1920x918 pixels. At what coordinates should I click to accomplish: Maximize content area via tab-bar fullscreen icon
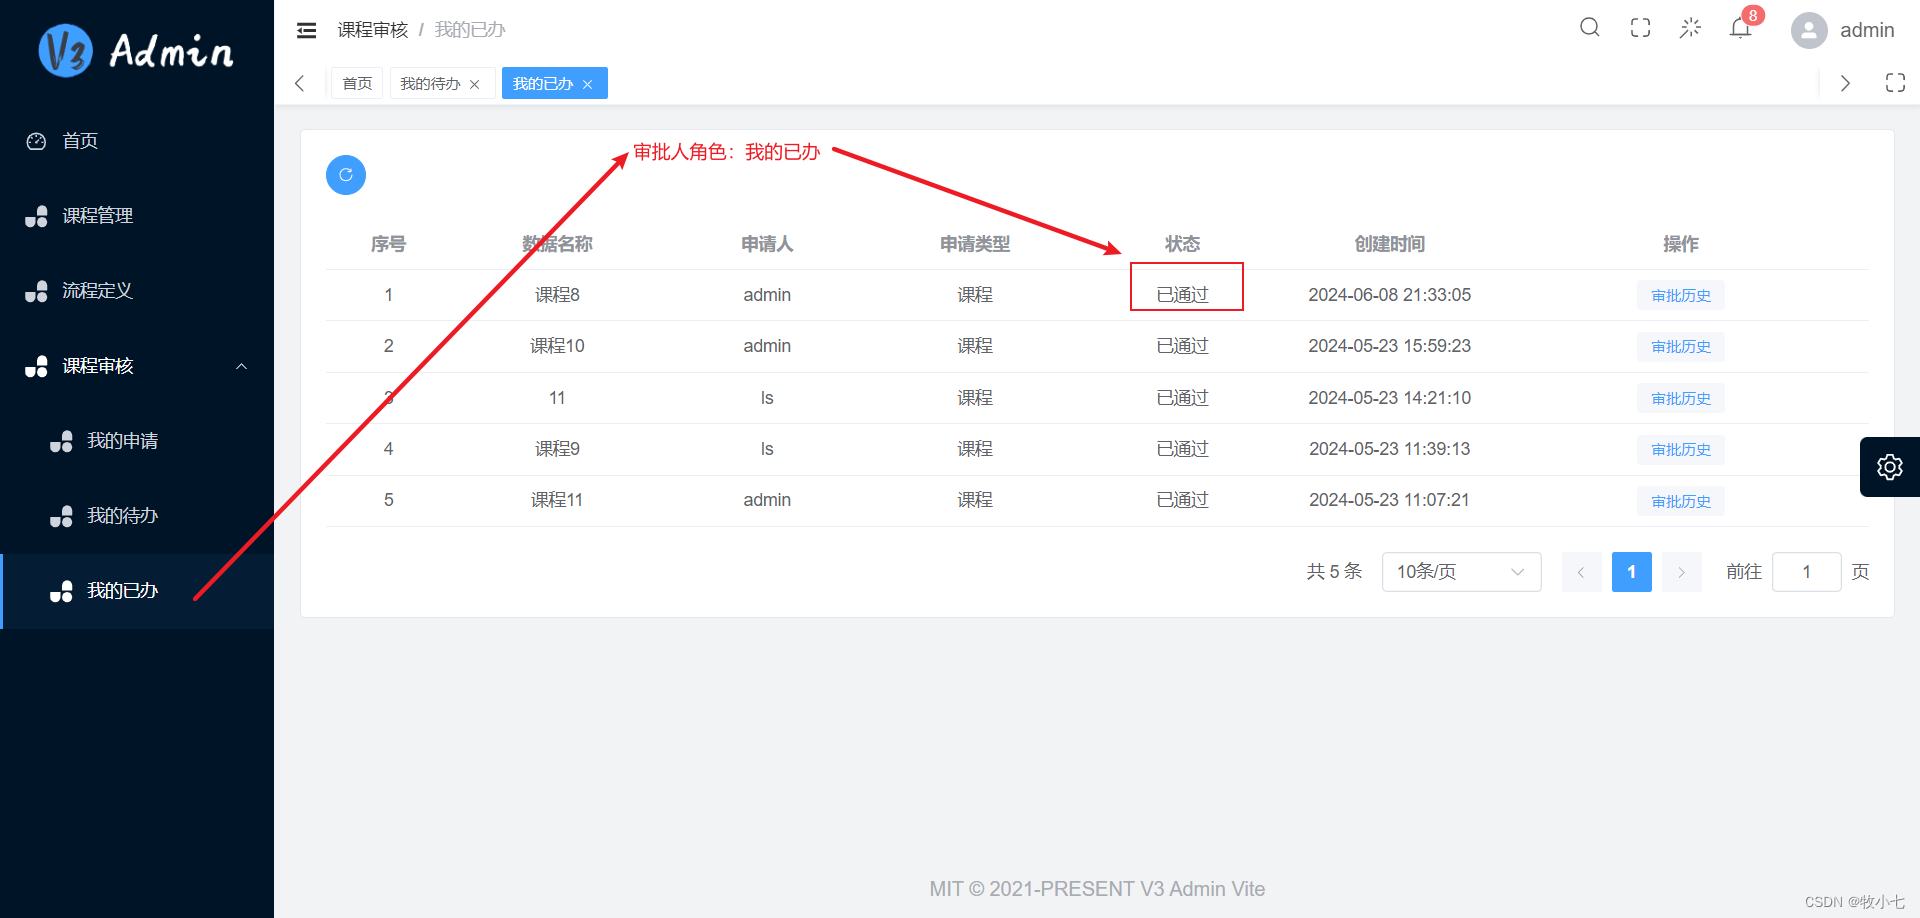click(x=1895, y=83)
